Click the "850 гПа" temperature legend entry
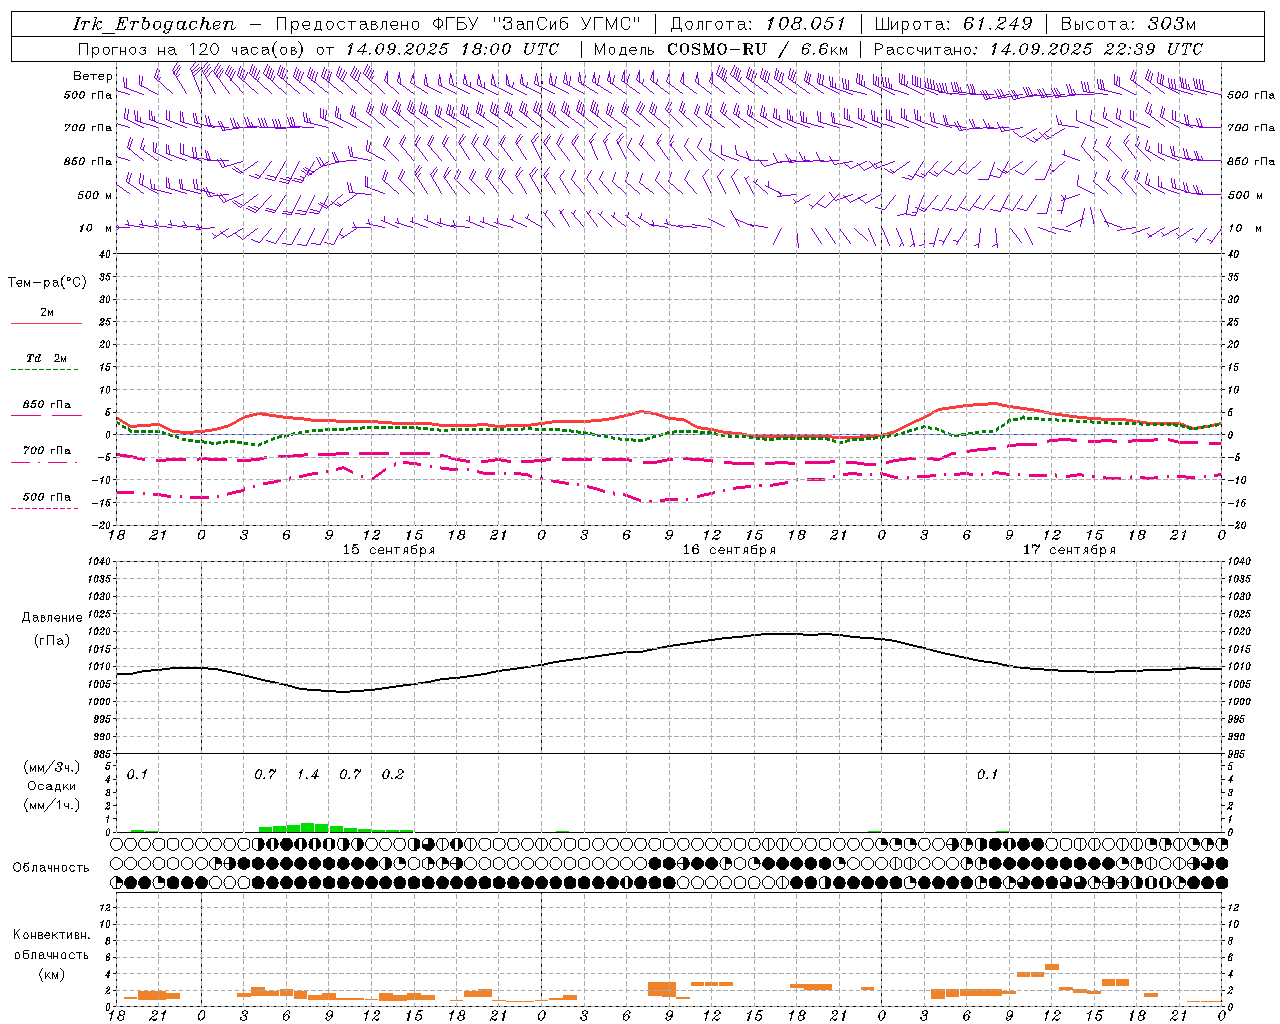This screenshot has width=1280, height=1024. (47, 405)
